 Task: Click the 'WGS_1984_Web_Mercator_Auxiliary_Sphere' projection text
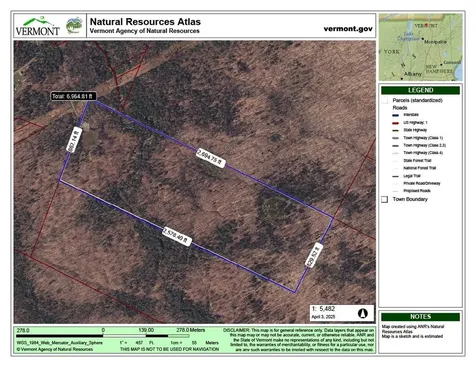(x=60, y=343)
